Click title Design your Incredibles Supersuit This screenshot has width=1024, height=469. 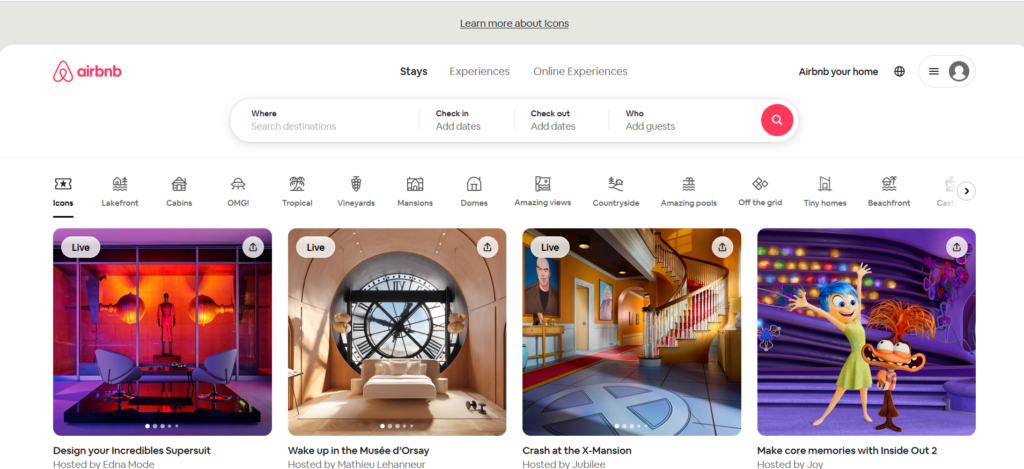pyautogui.click(x=132, y=451)
